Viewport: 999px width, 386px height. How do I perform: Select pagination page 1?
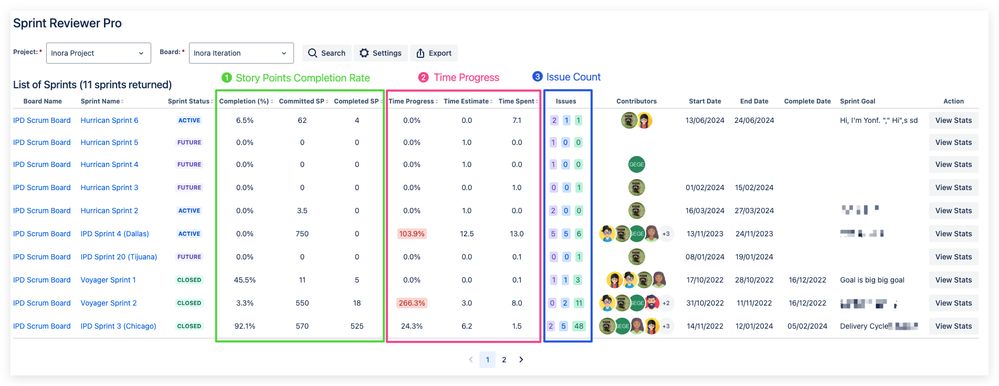487,360
